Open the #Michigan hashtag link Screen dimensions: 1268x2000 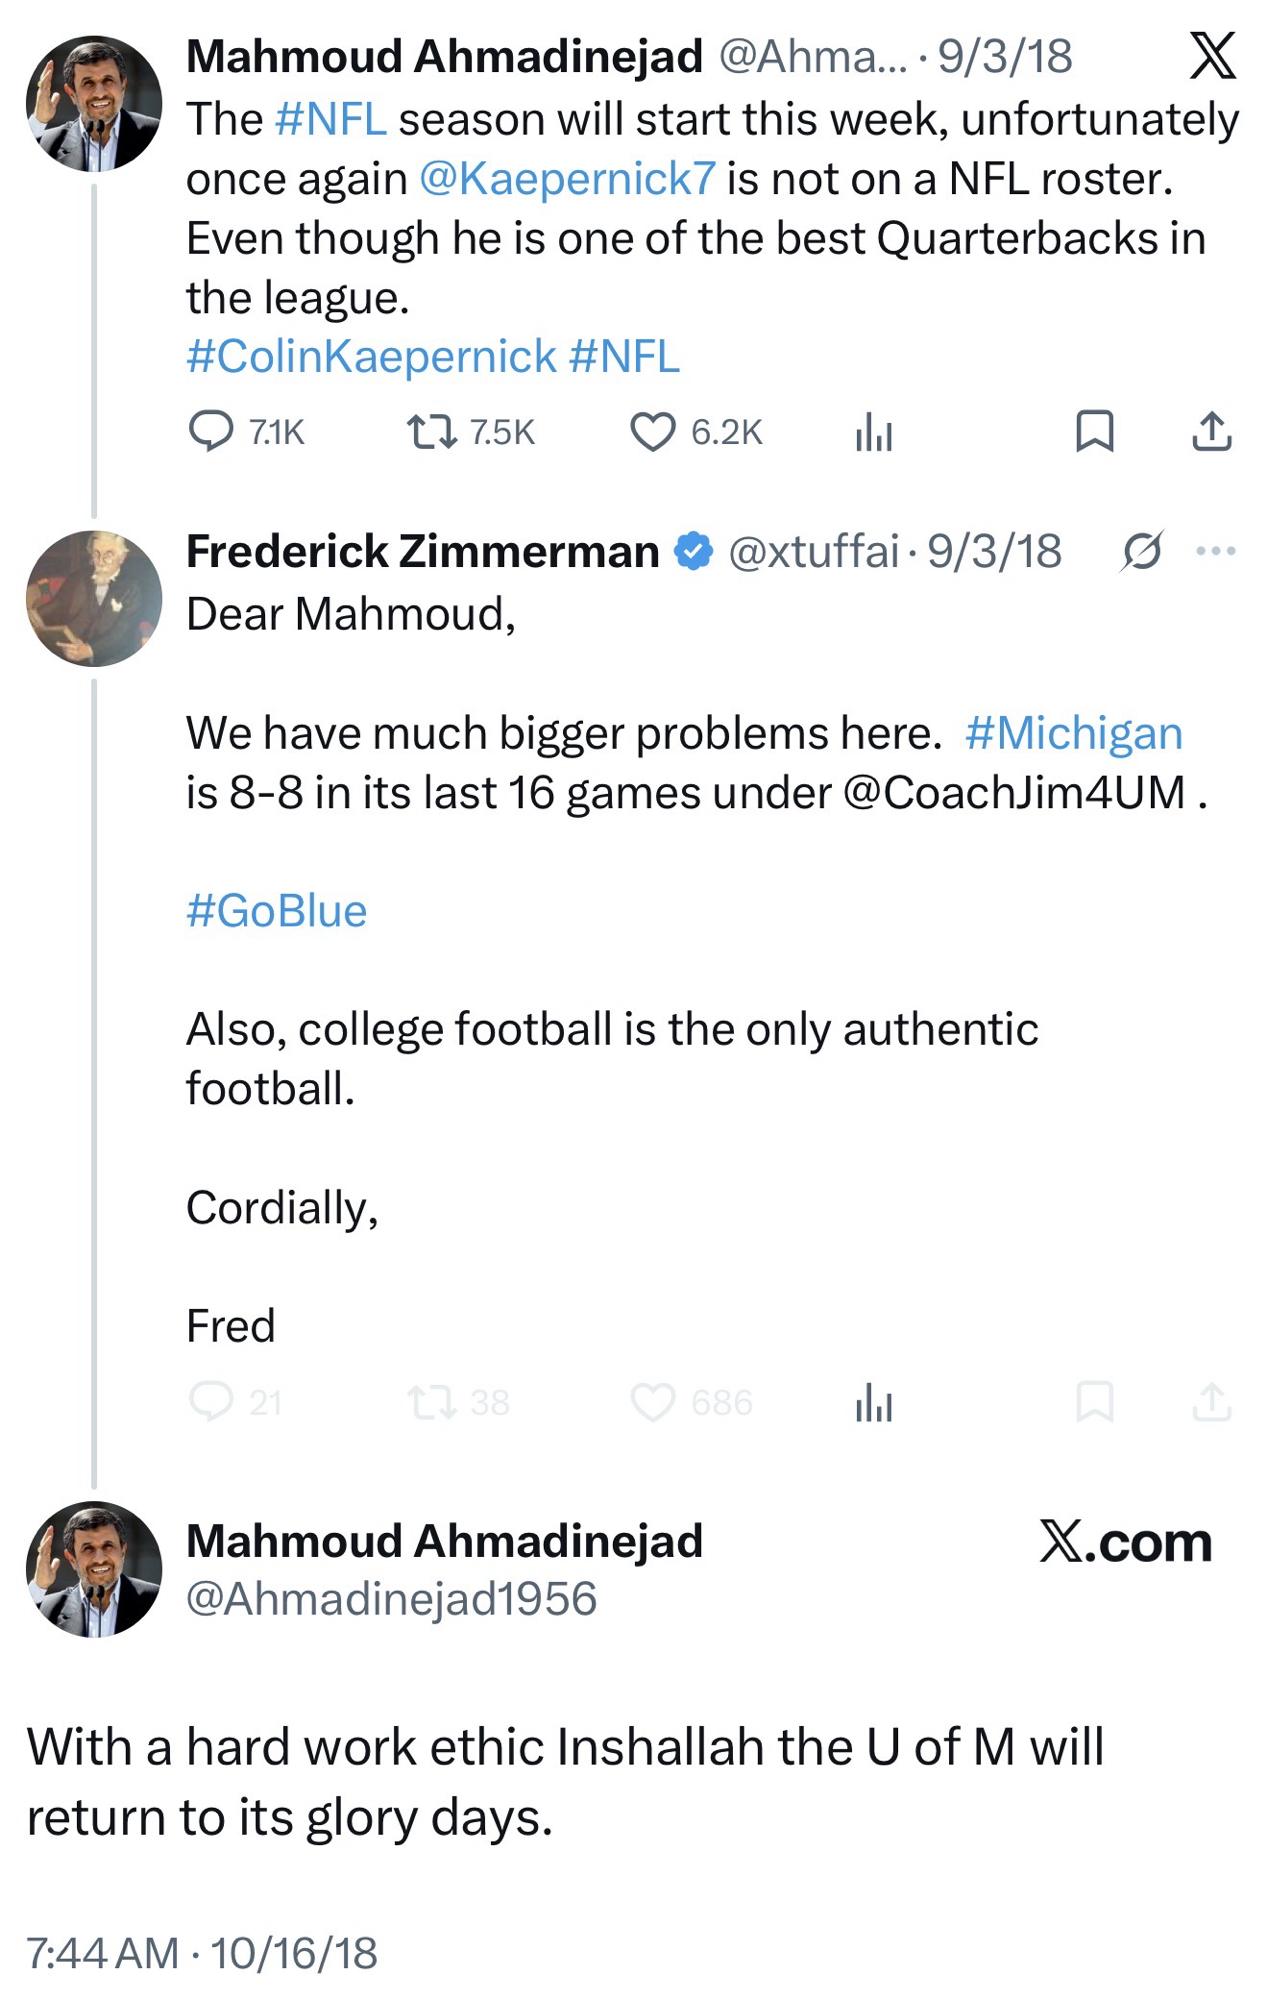[1073, 733]
